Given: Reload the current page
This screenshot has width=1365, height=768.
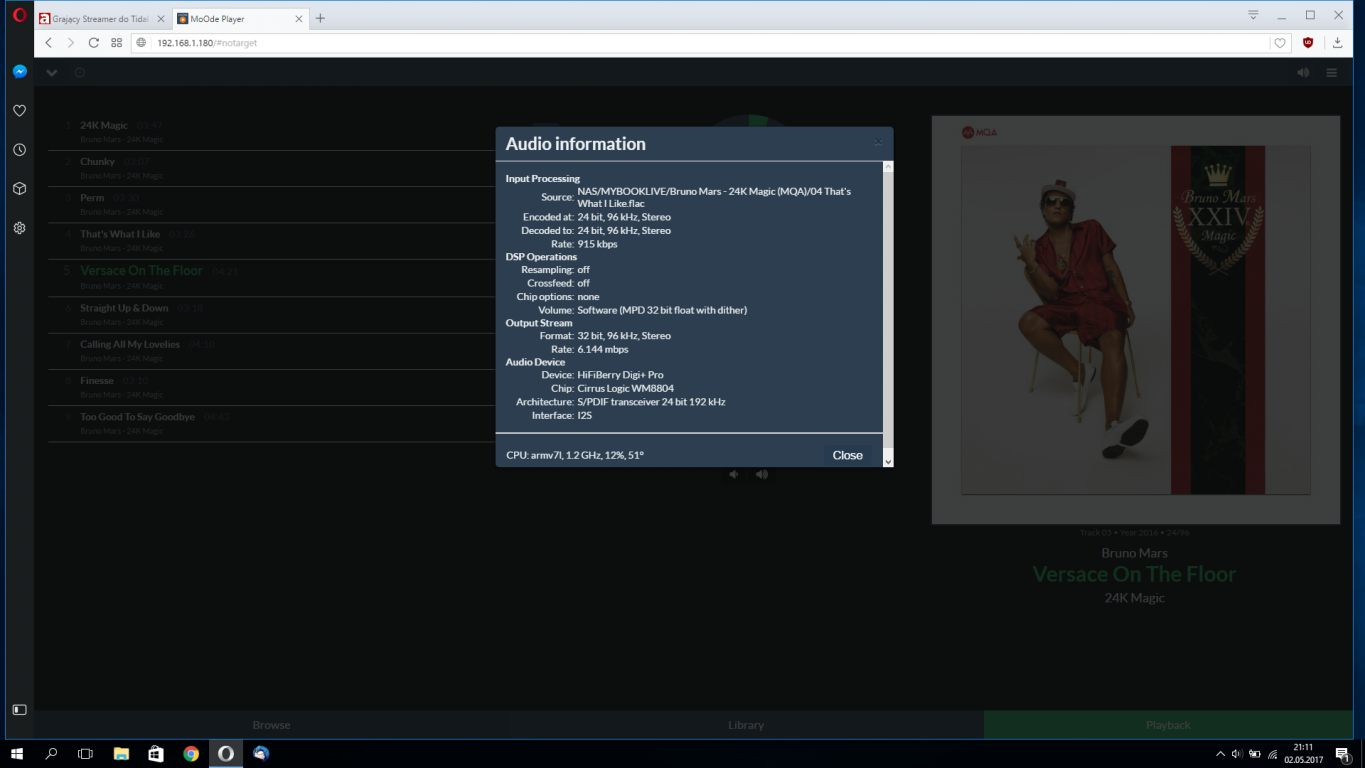Looking at the screenshot, I should pyautogui.click(x=93, y=43).
